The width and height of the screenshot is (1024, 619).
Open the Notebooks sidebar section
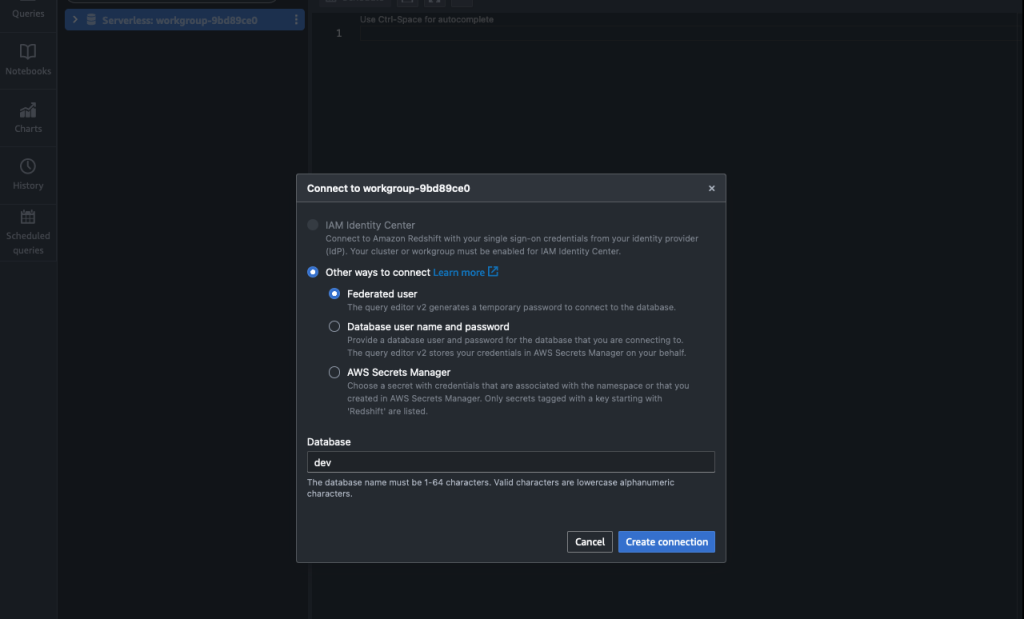point(28,60)
